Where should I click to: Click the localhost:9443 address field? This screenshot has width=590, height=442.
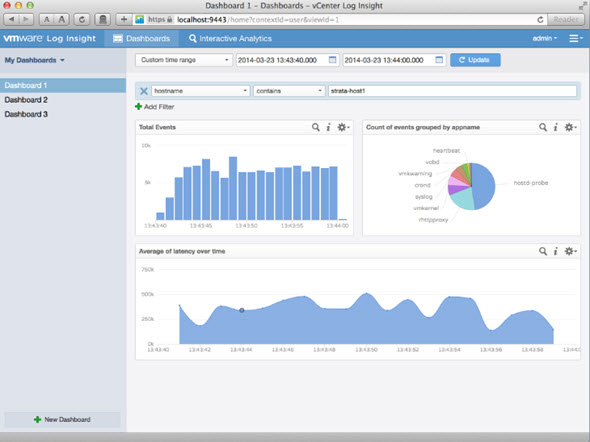(339, 20)
